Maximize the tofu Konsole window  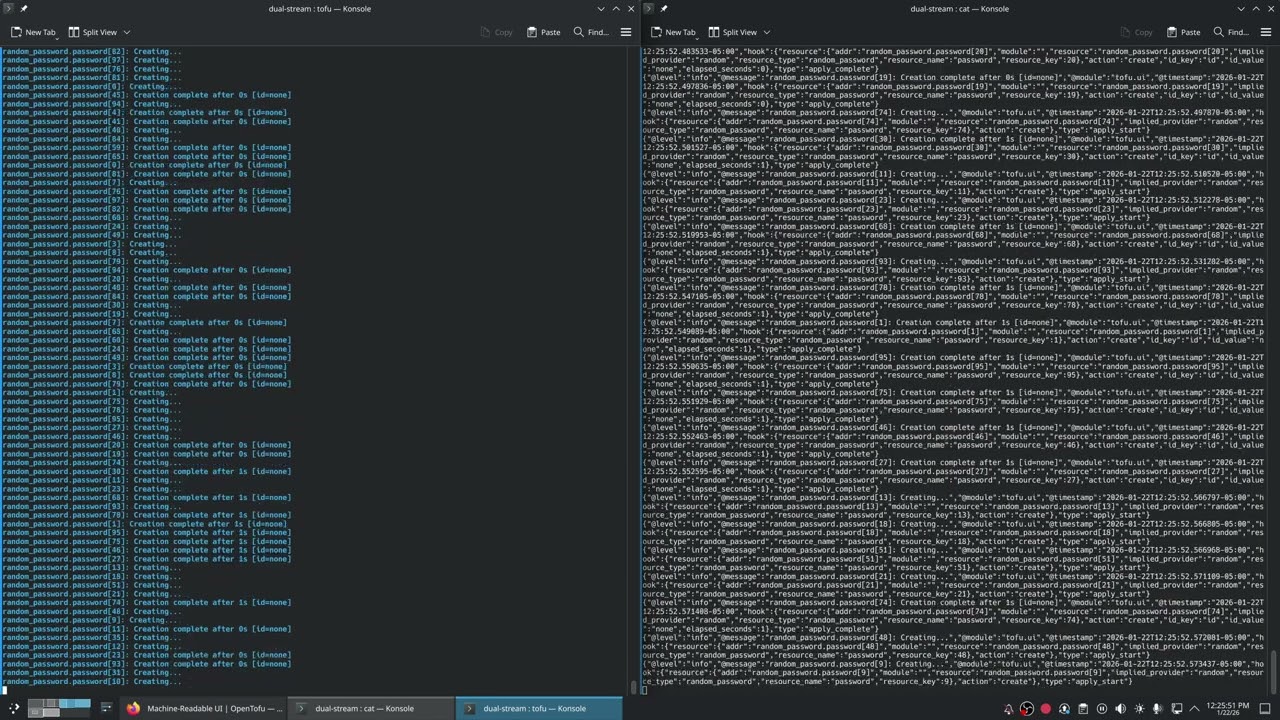[615, 9]
